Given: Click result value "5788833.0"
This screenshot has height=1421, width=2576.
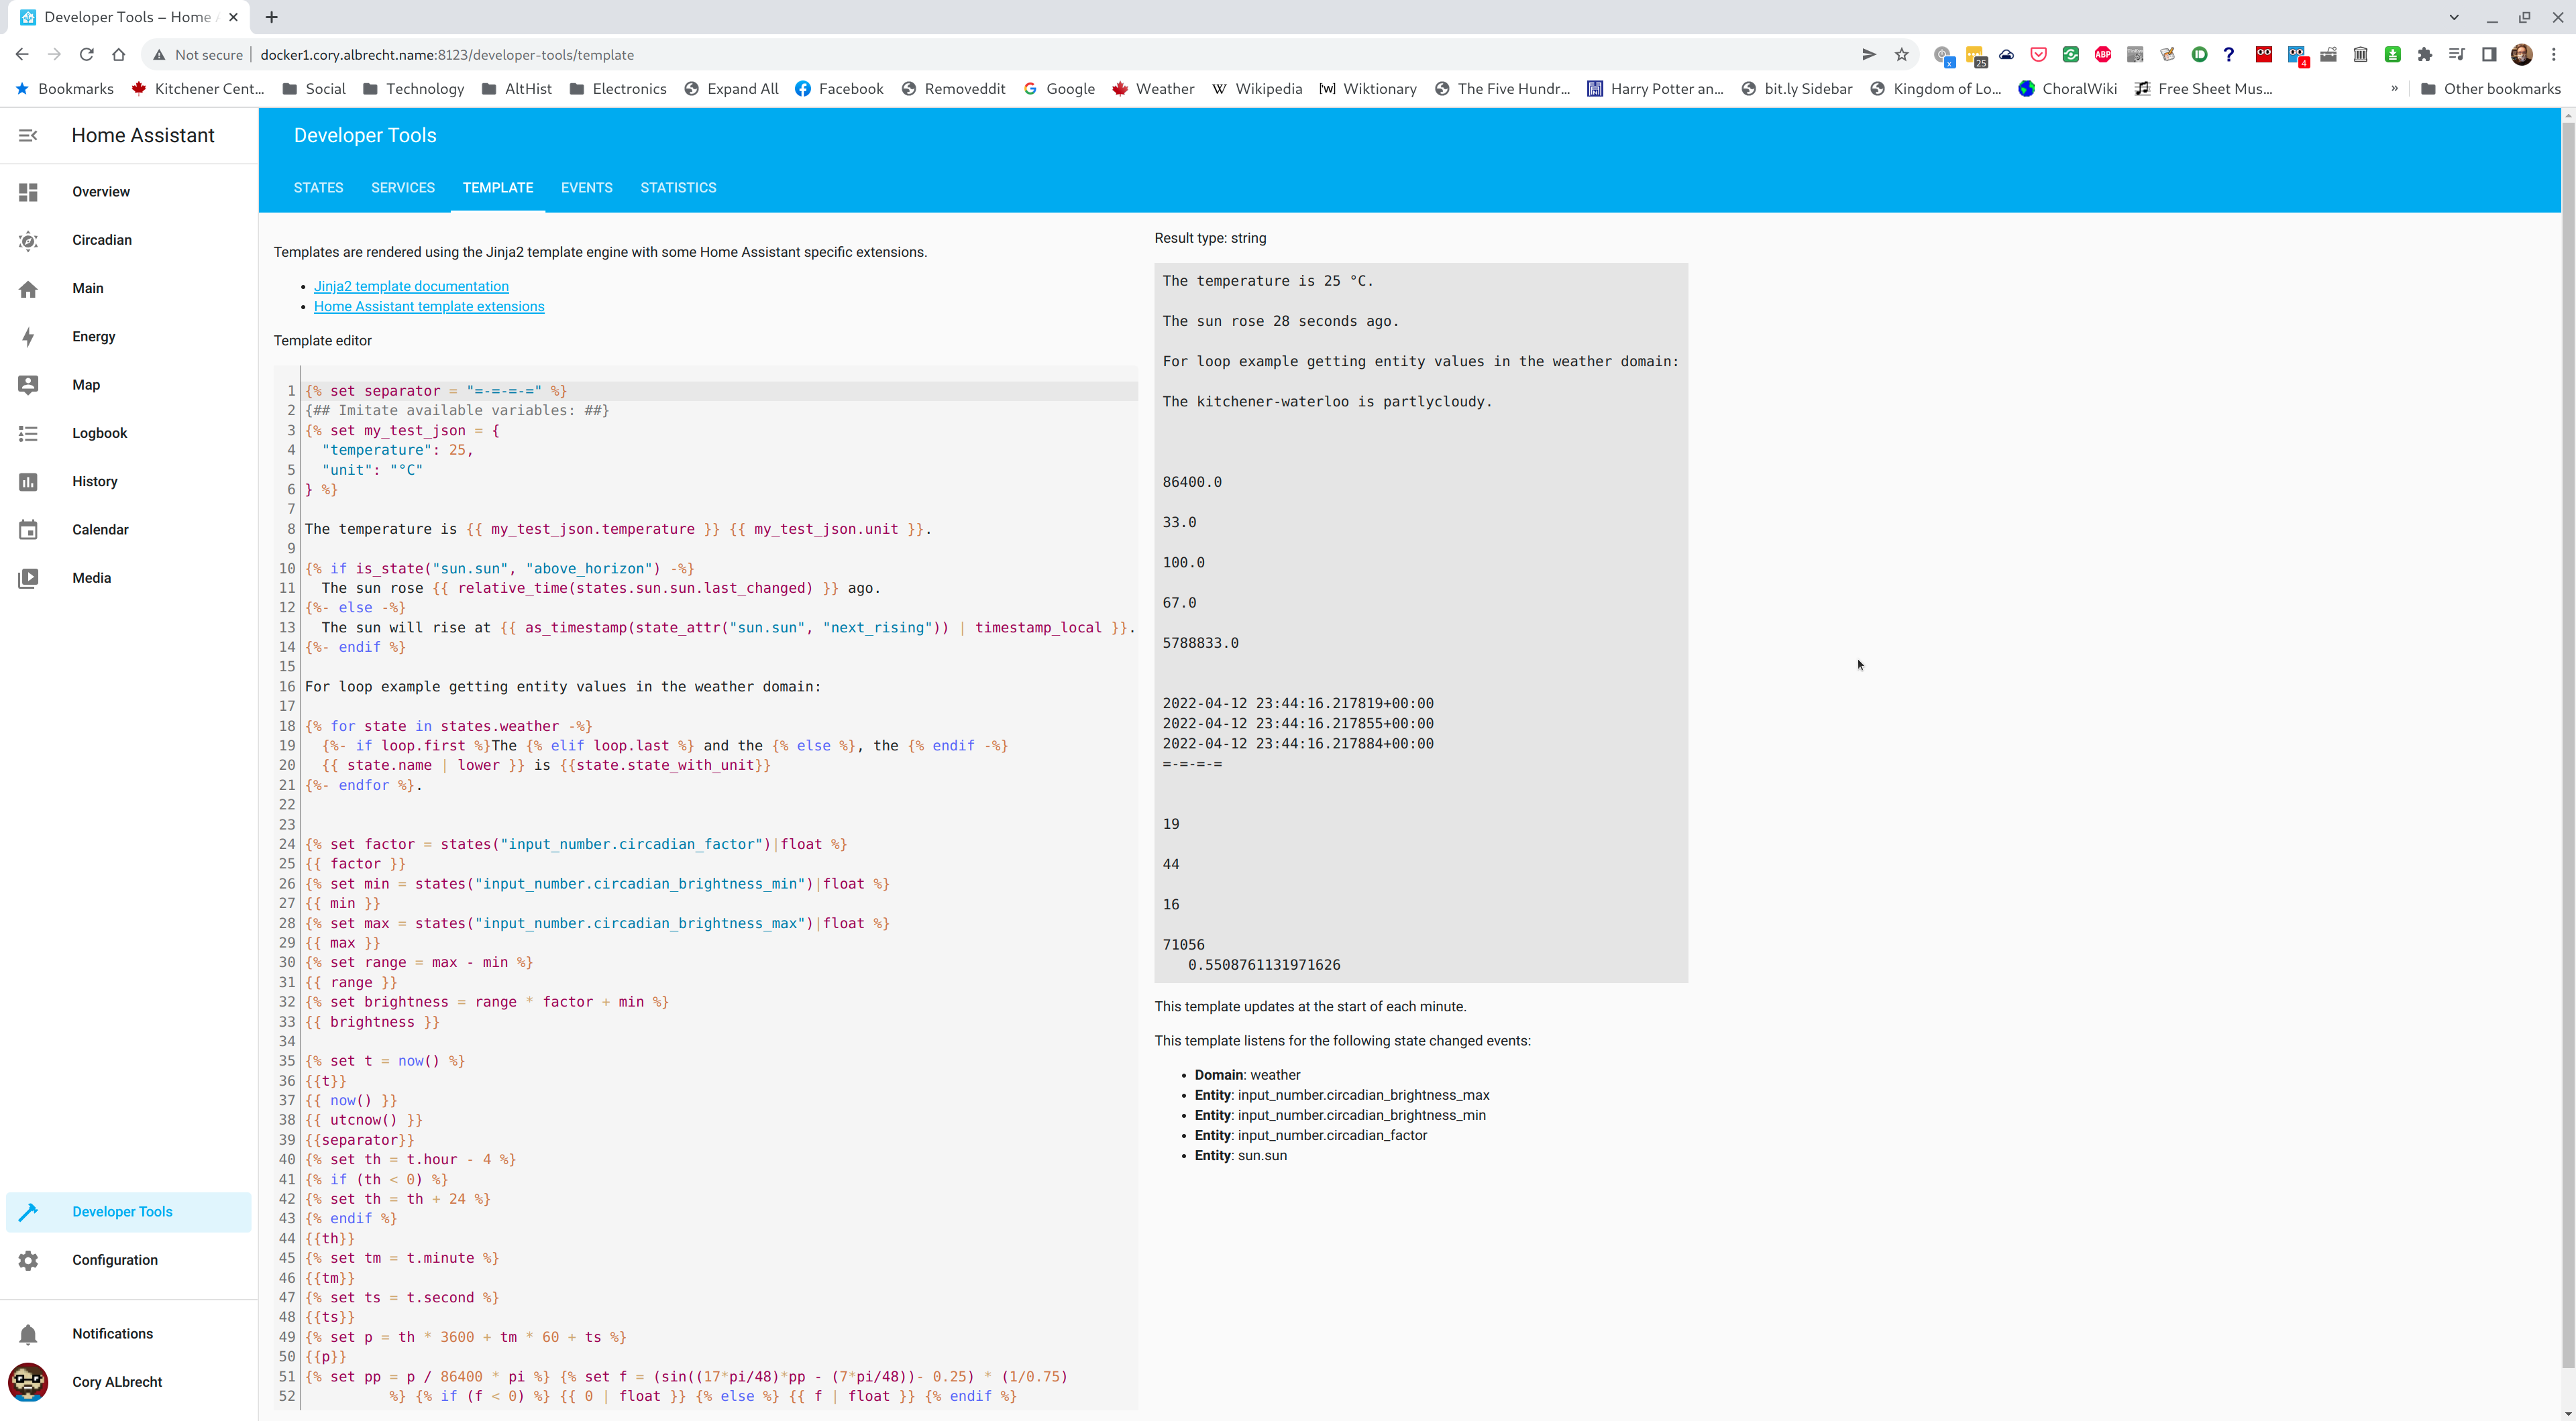Looking at the screenshot, I should pyautogui.click(x=1200, y=643).
